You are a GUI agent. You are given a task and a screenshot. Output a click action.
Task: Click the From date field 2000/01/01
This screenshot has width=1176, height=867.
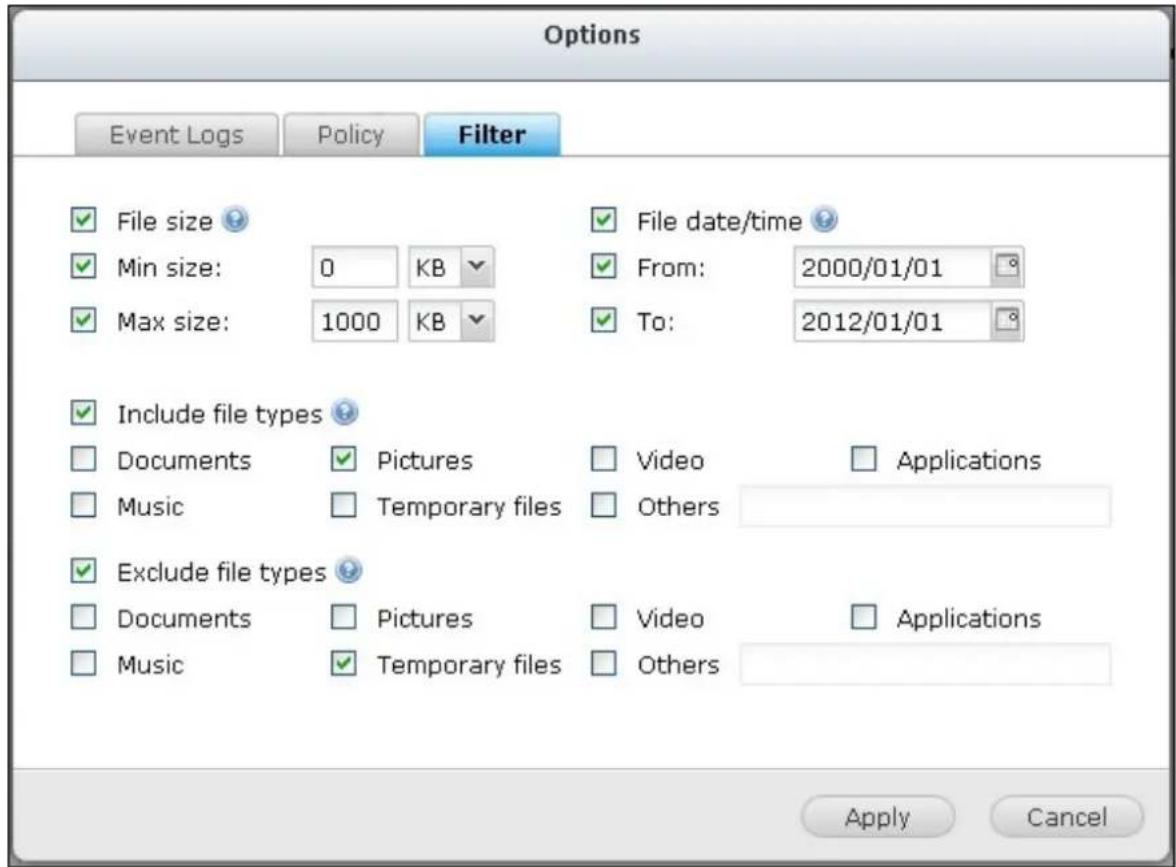click(x=892, y=267)
